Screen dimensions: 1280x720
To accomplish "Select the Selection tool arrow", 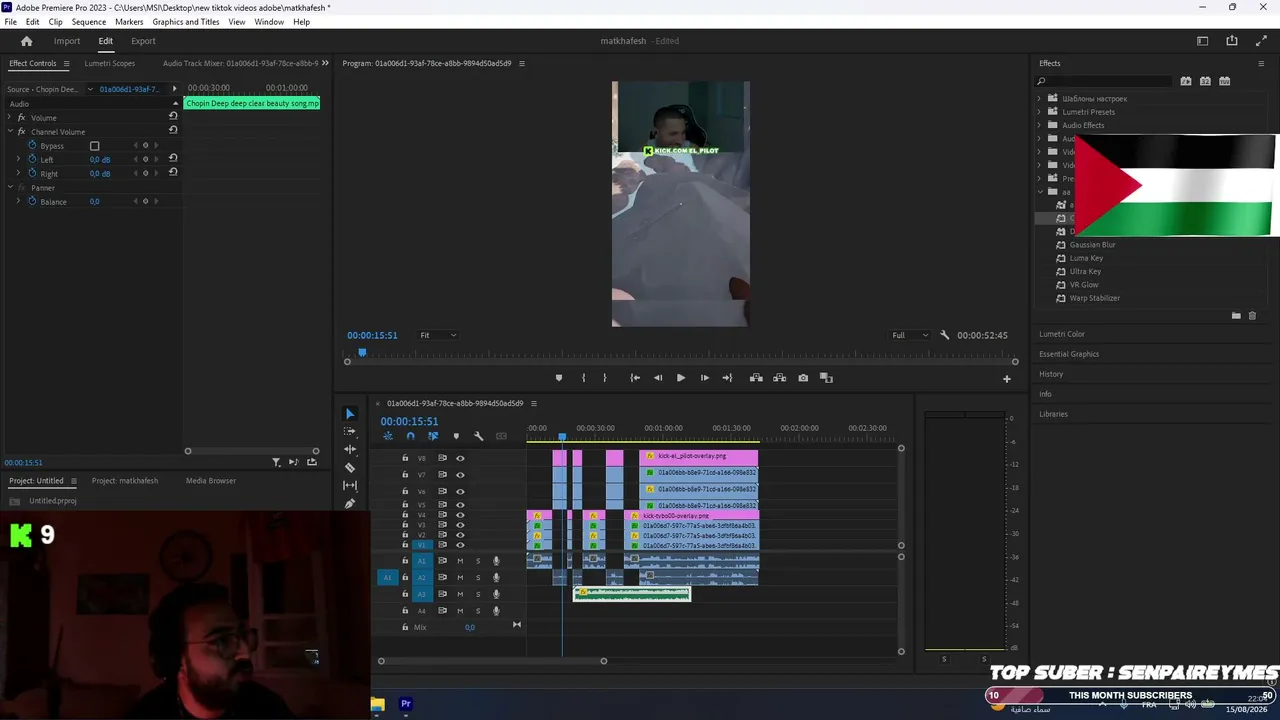I will (x=349, y=414).
